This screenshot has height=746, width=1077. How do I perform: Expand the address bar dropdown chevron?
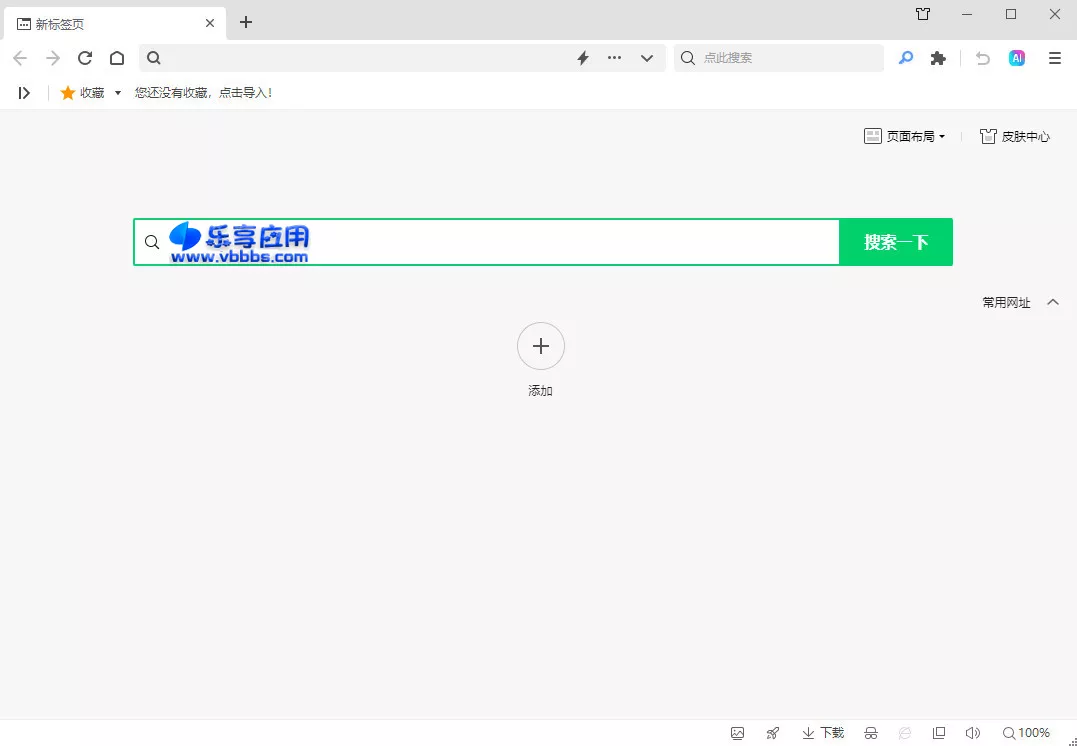point(646,58)
